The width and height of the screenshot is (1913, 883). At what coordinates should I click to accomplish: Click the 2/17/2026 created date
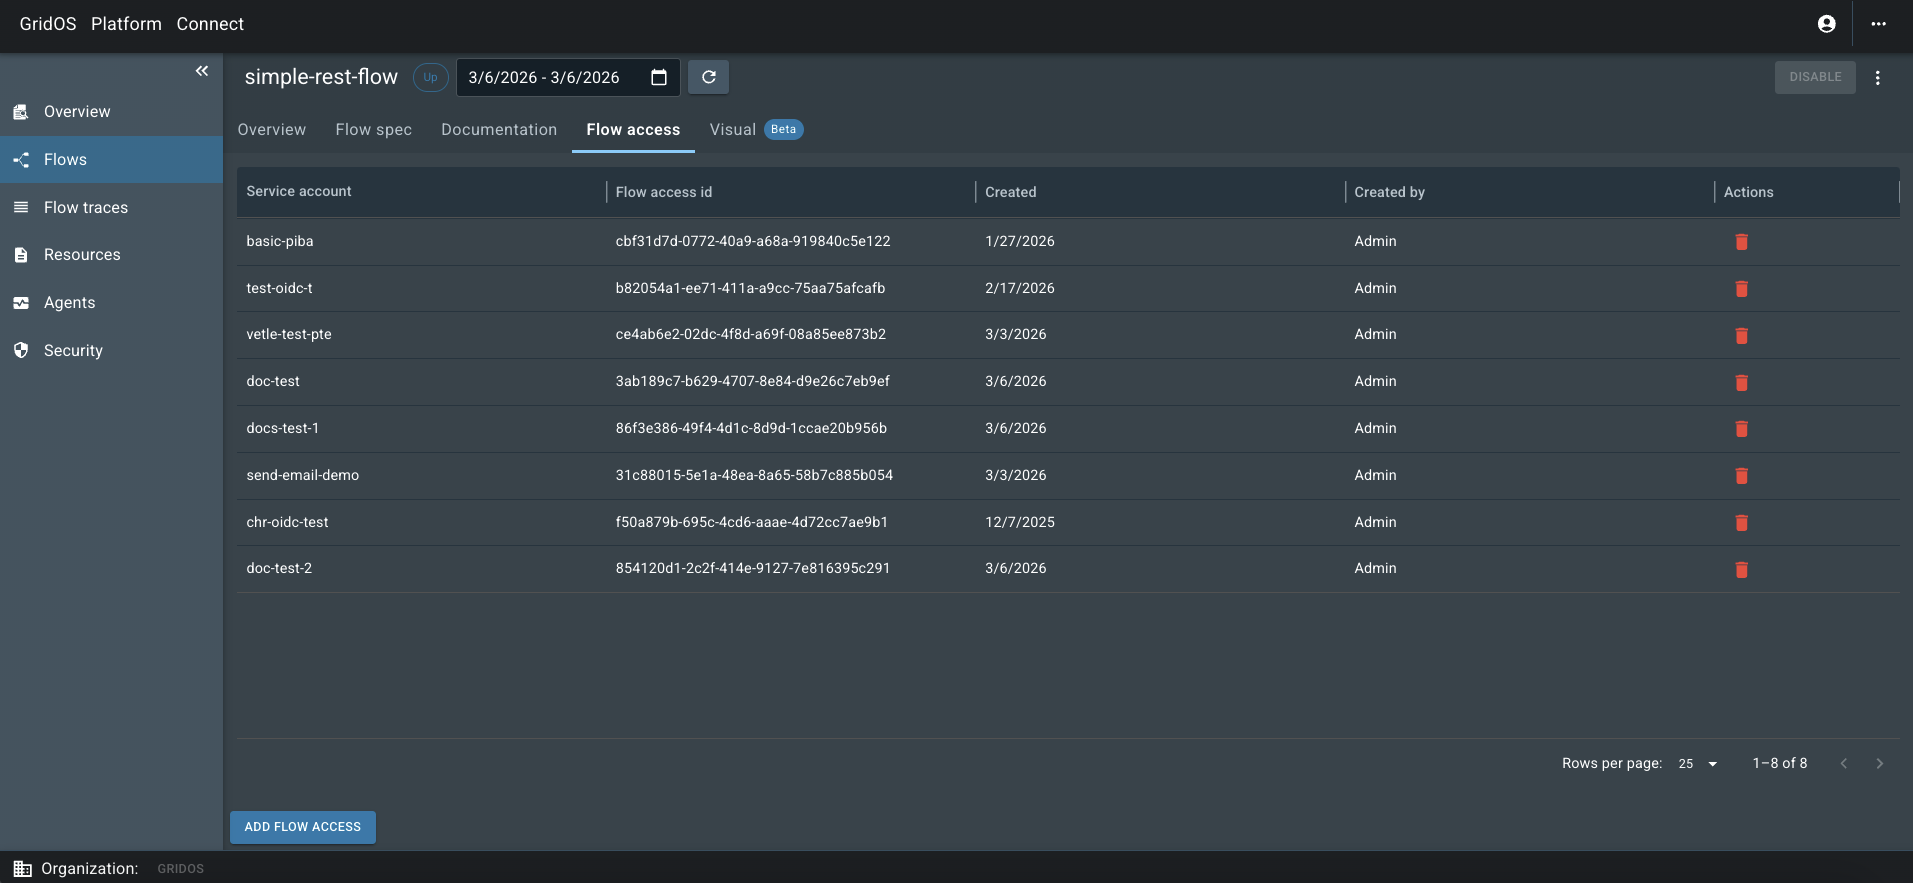1020,288
